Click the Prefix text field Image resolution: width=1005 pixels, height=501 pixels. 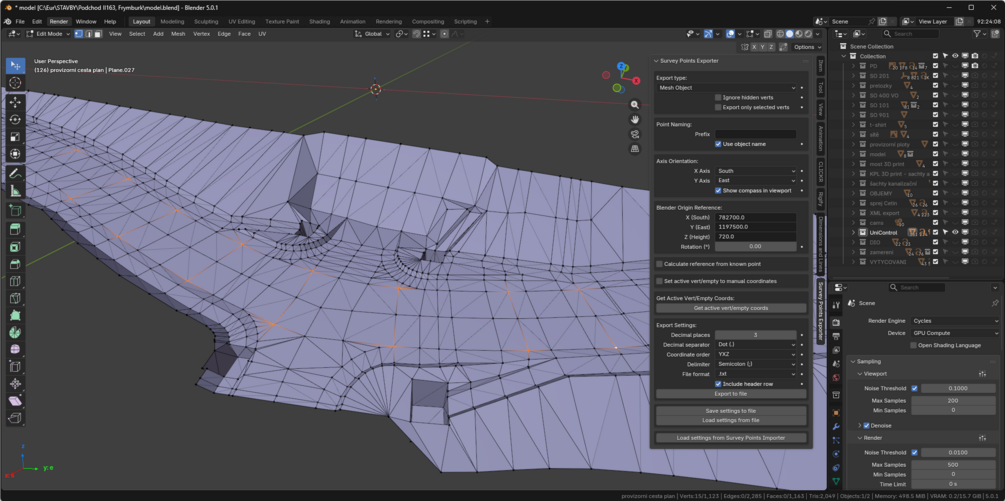point(755,134)
